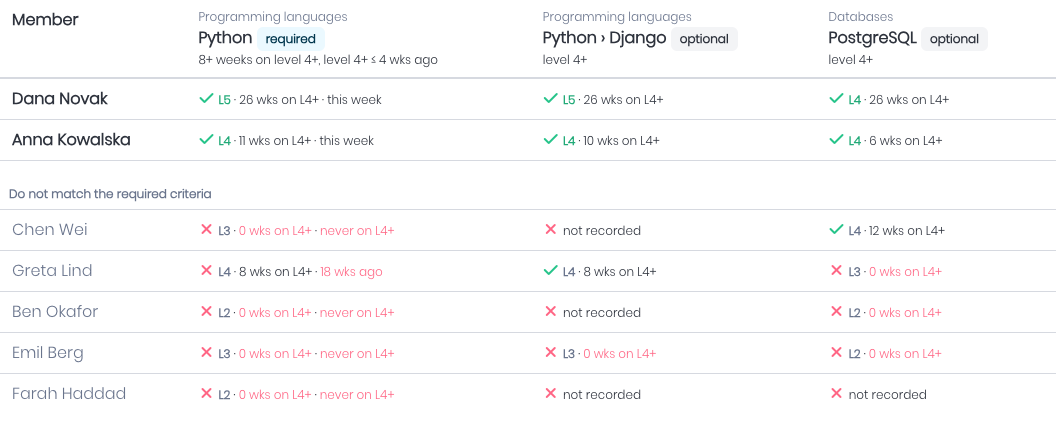Click 'Do not match the required criteria' section label
This screenshot has width=1056, height=430.
pyautogui.click(x=110, y=194)
